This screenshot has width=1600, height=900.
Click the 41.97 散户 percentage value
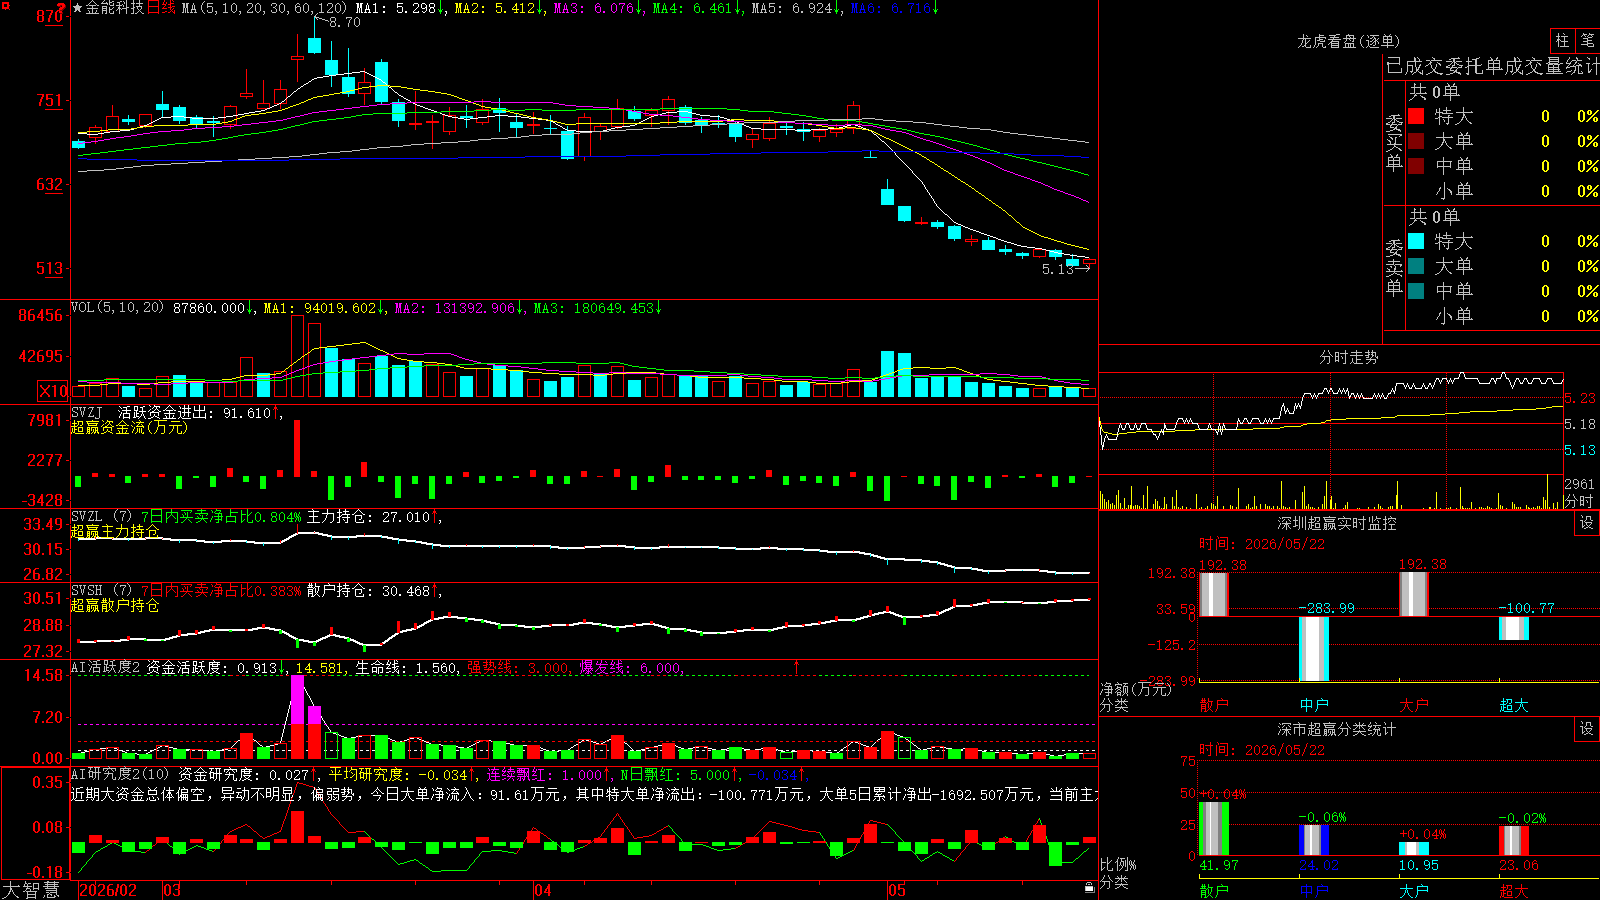click(x=1219, y=865)
